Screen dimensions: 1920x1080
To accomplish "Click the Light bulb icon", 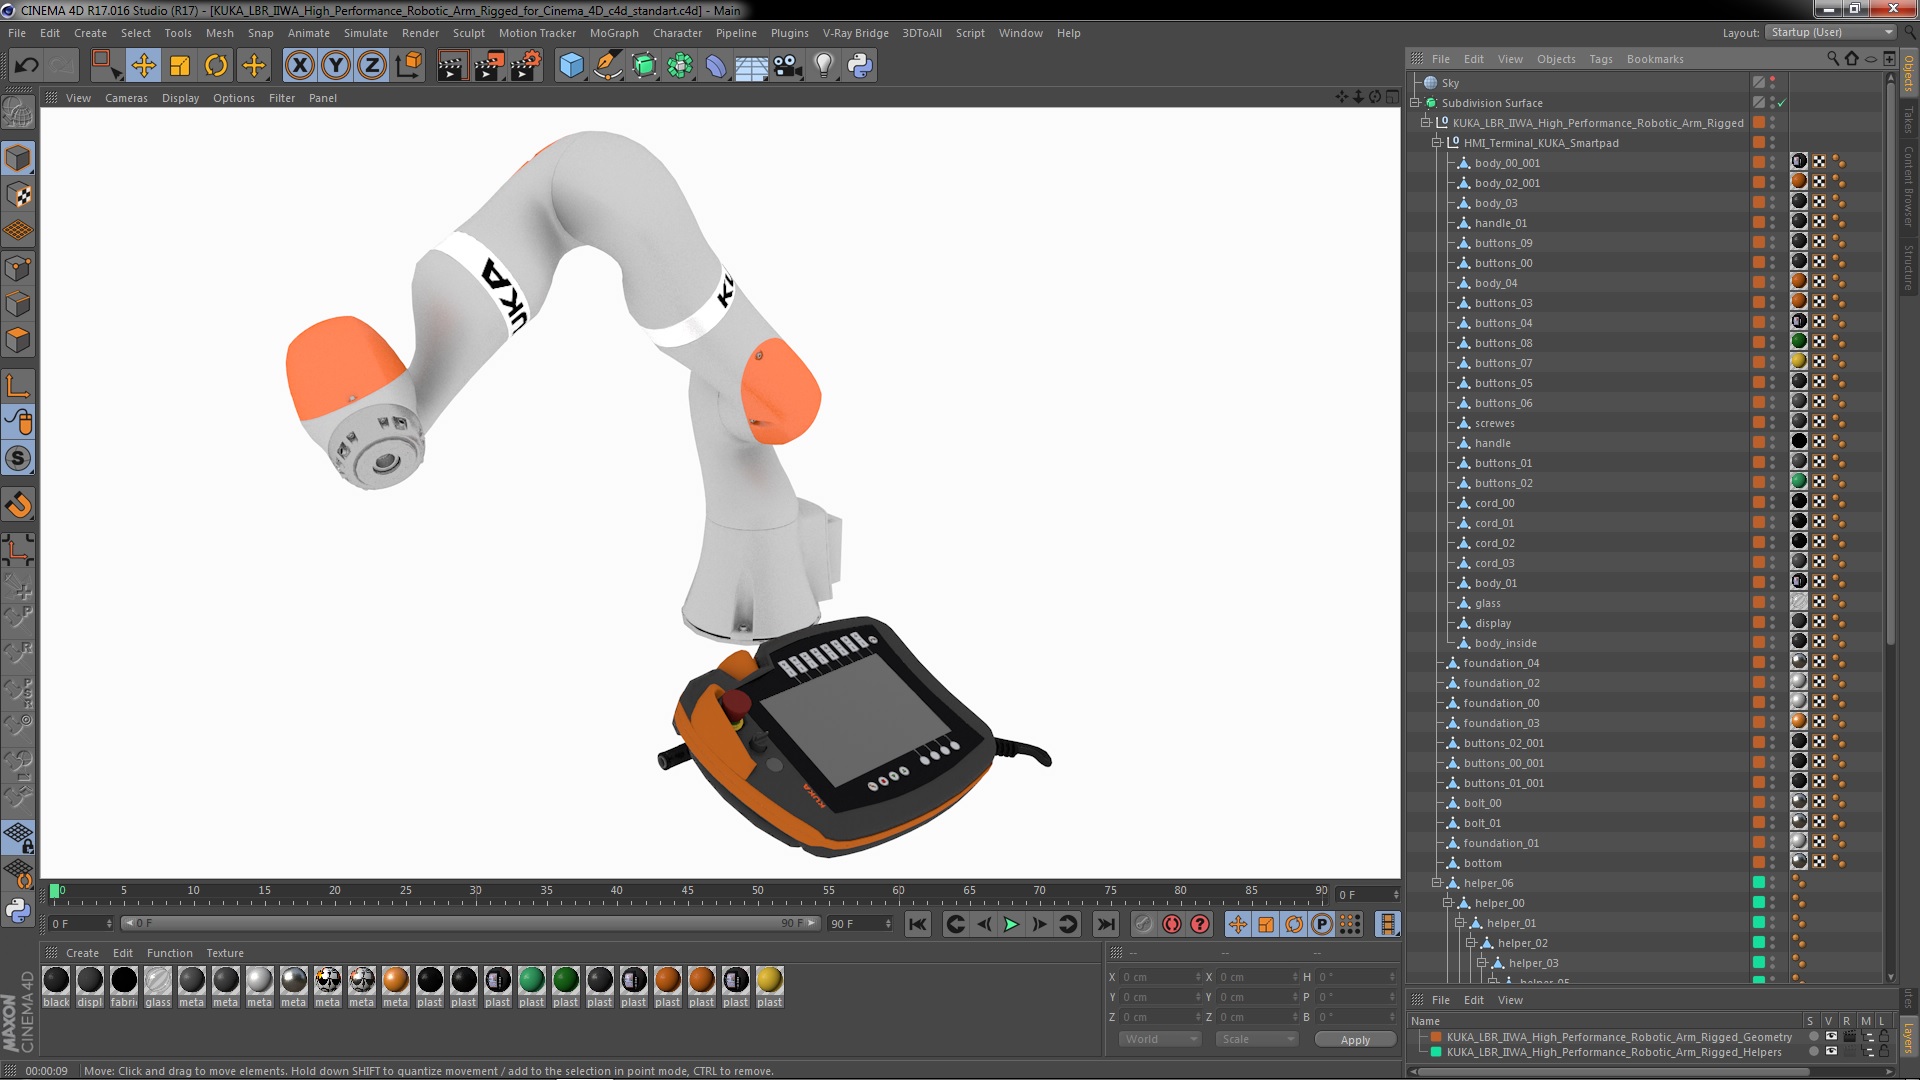I will point(823,66).
